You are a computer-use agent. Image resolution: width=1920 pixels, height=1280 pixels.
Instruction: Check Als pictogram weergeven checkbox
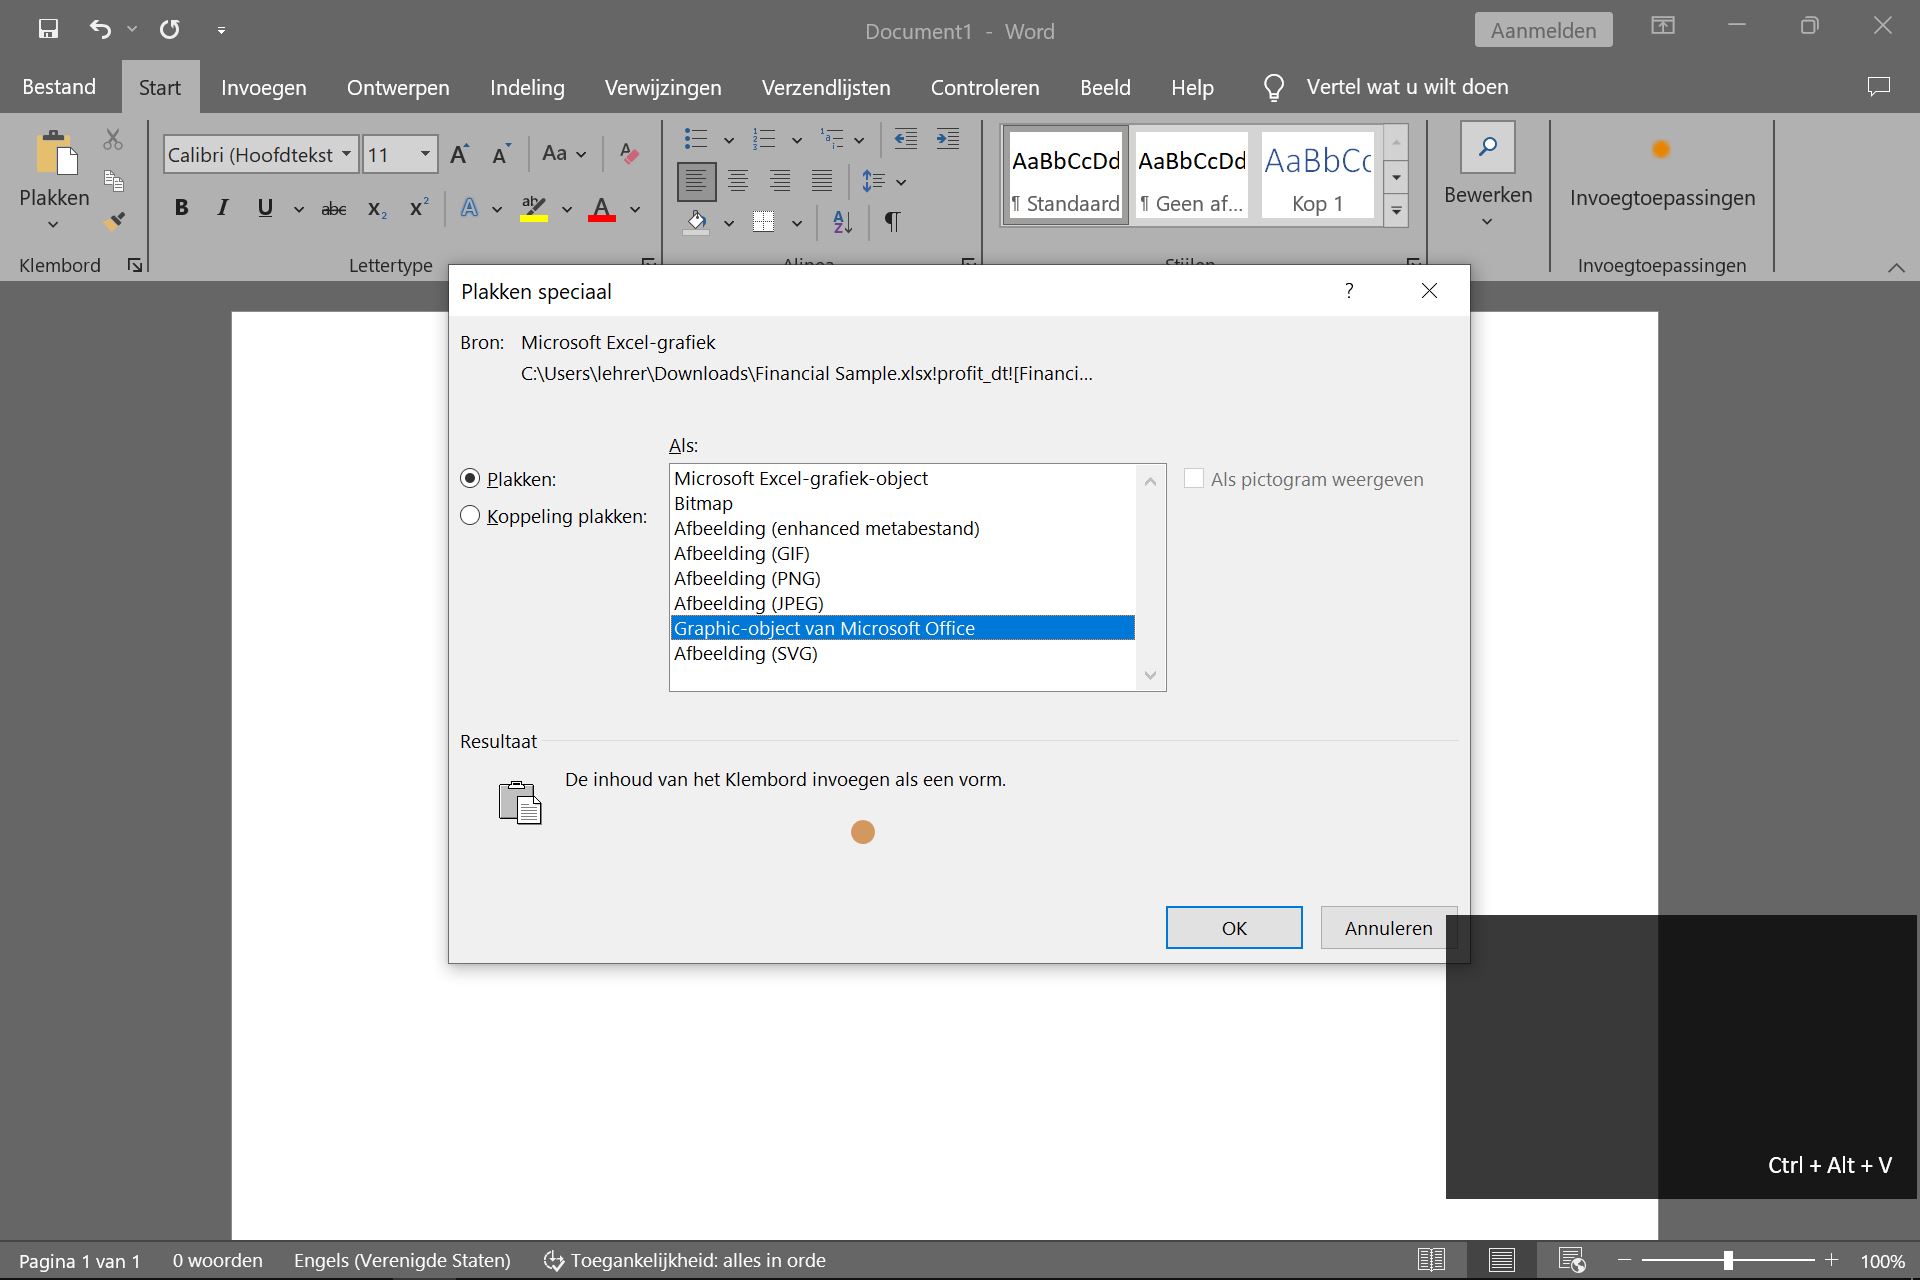point(1193,479)
